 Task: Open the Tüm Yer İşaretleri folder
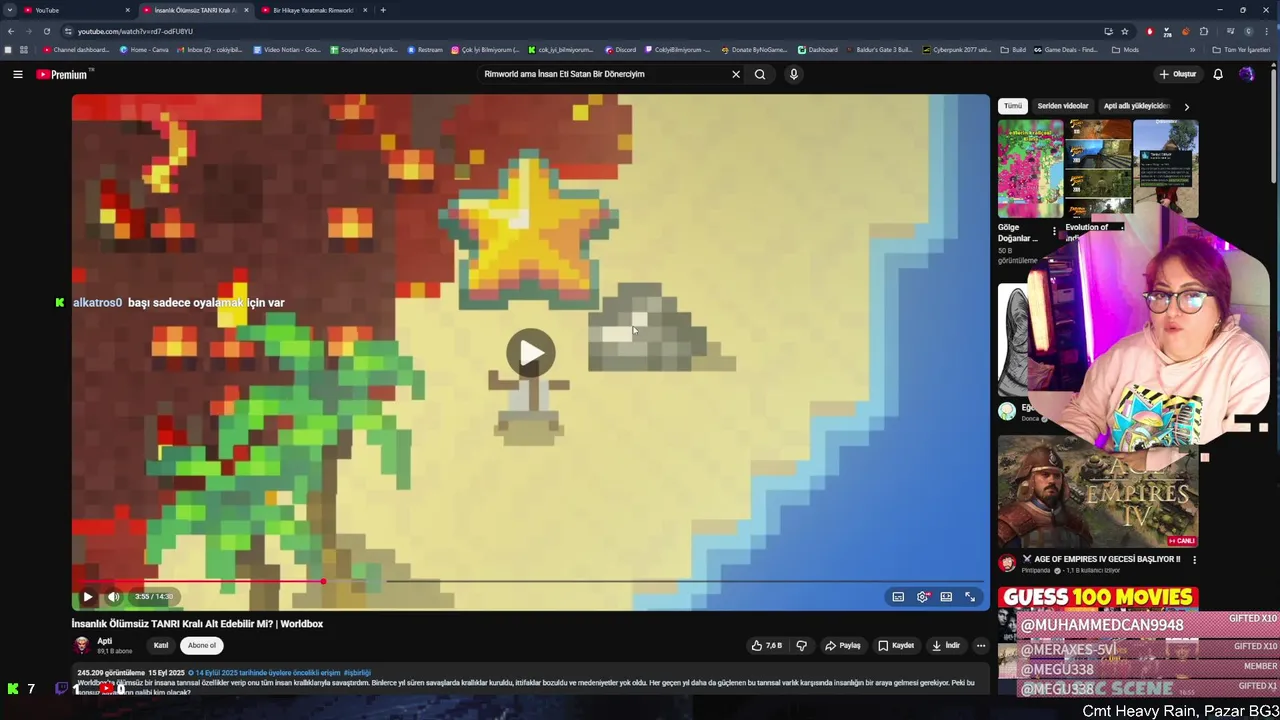(x=1240, y=50)
